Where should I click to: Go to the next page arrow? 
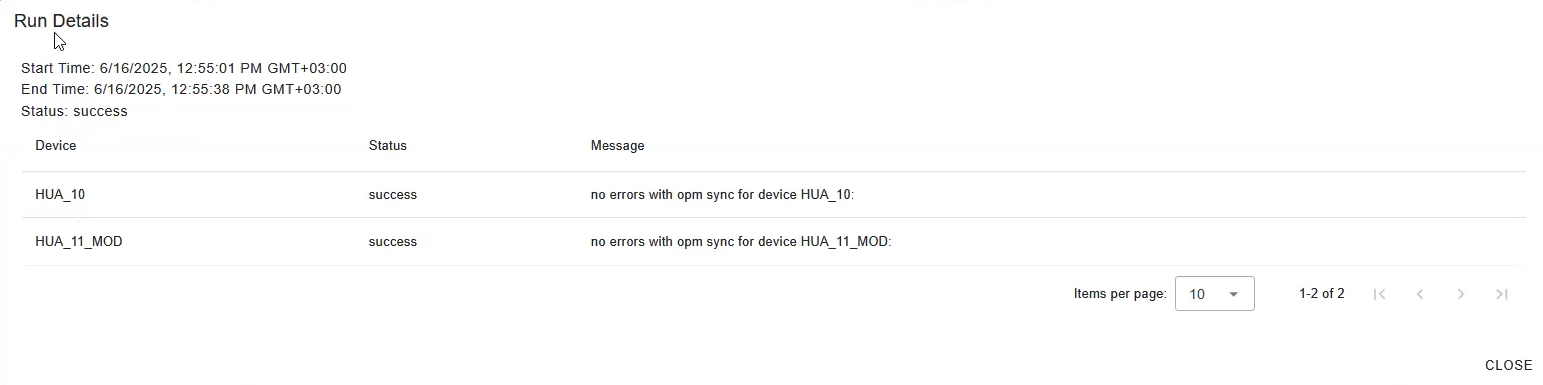(1461, 294)
